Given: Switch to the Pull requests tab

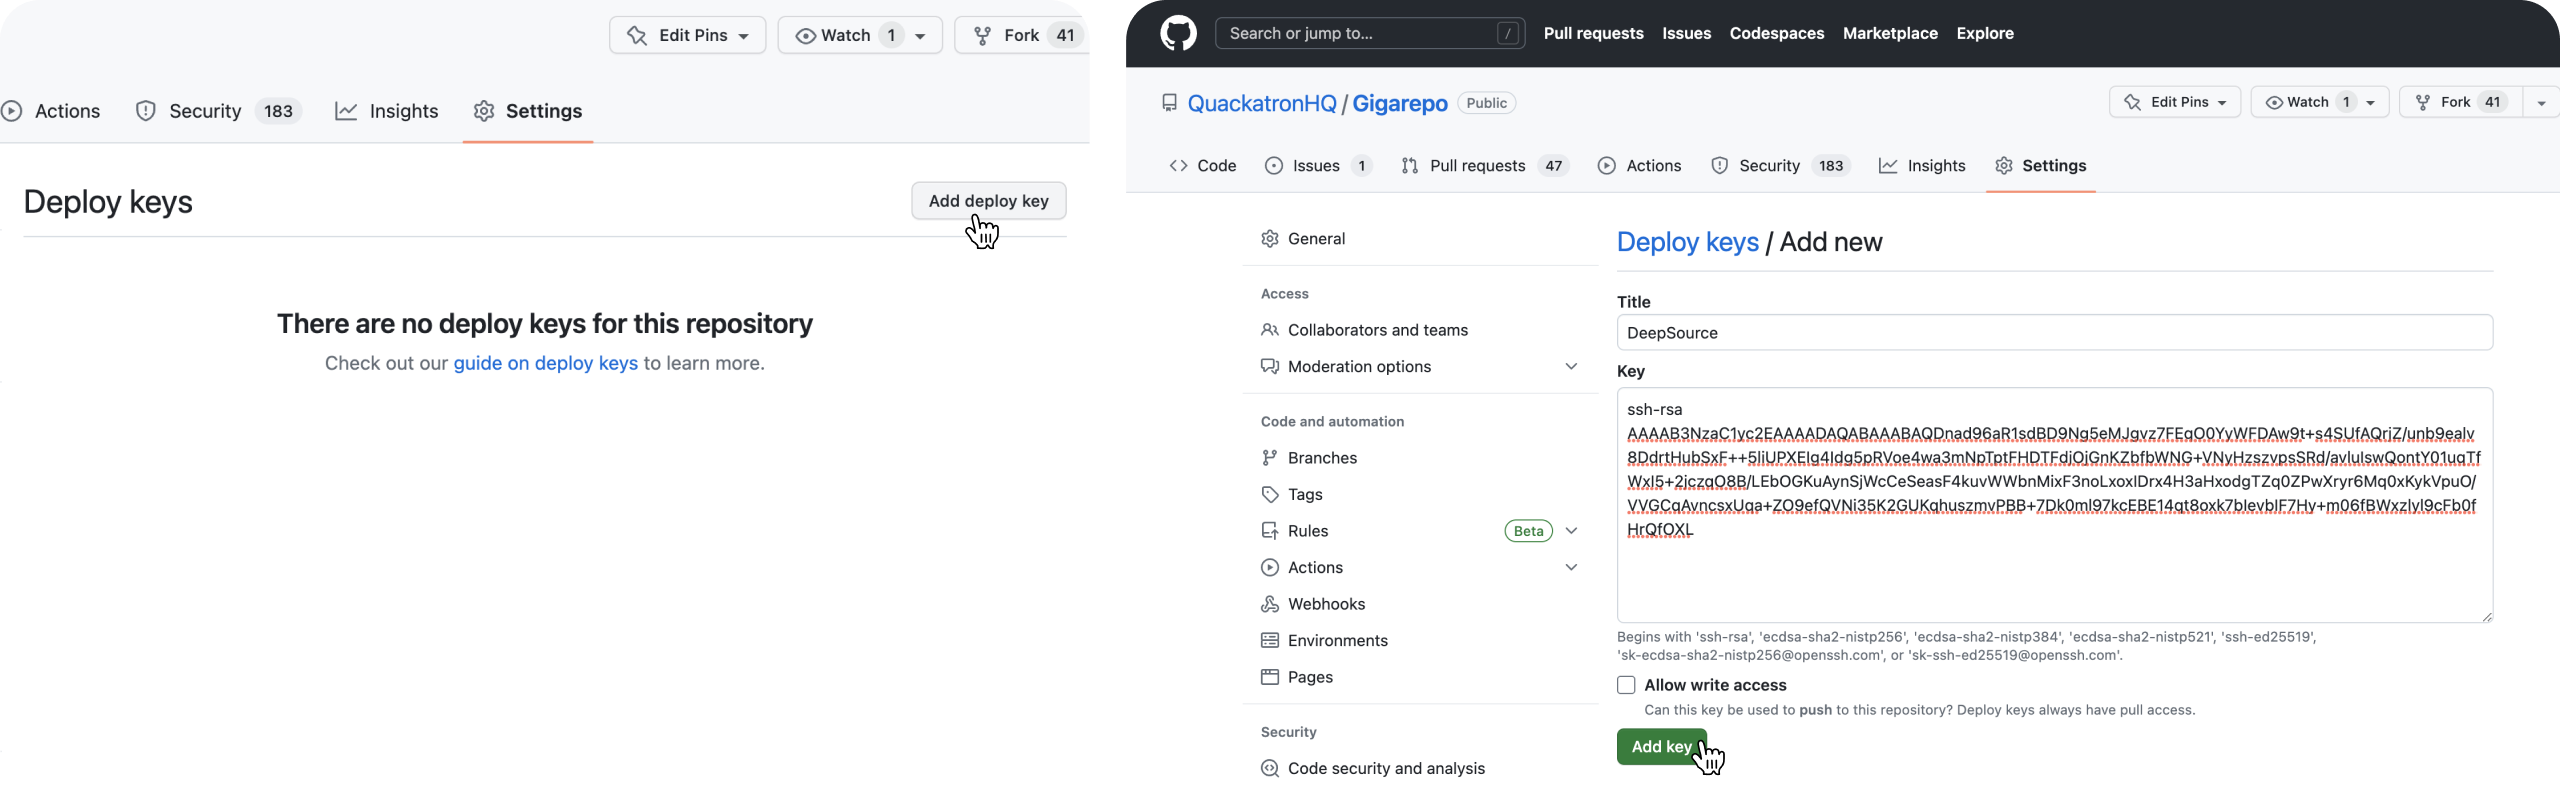Looking at the screenshot, I should pos(1485,166).
